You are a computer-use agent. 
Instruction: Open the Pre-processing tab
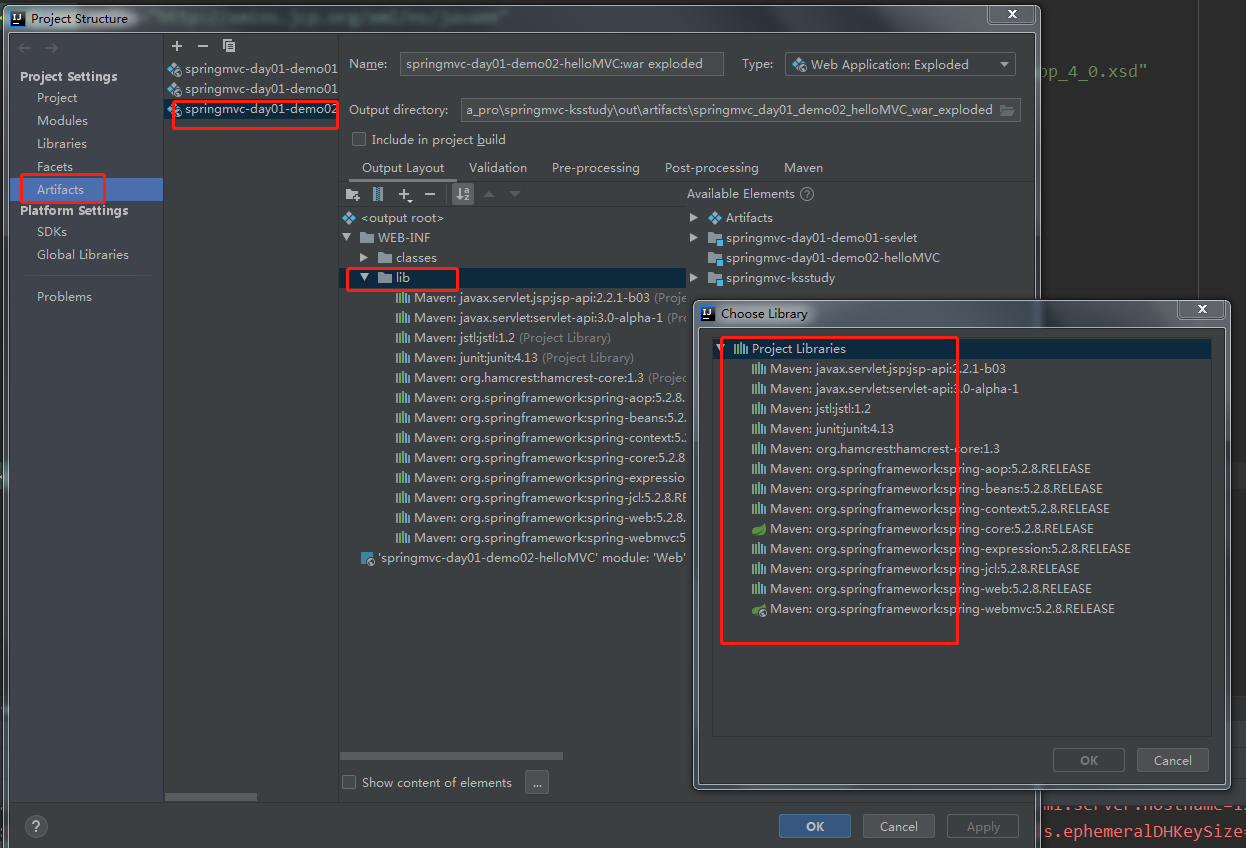tap(596, 168)
